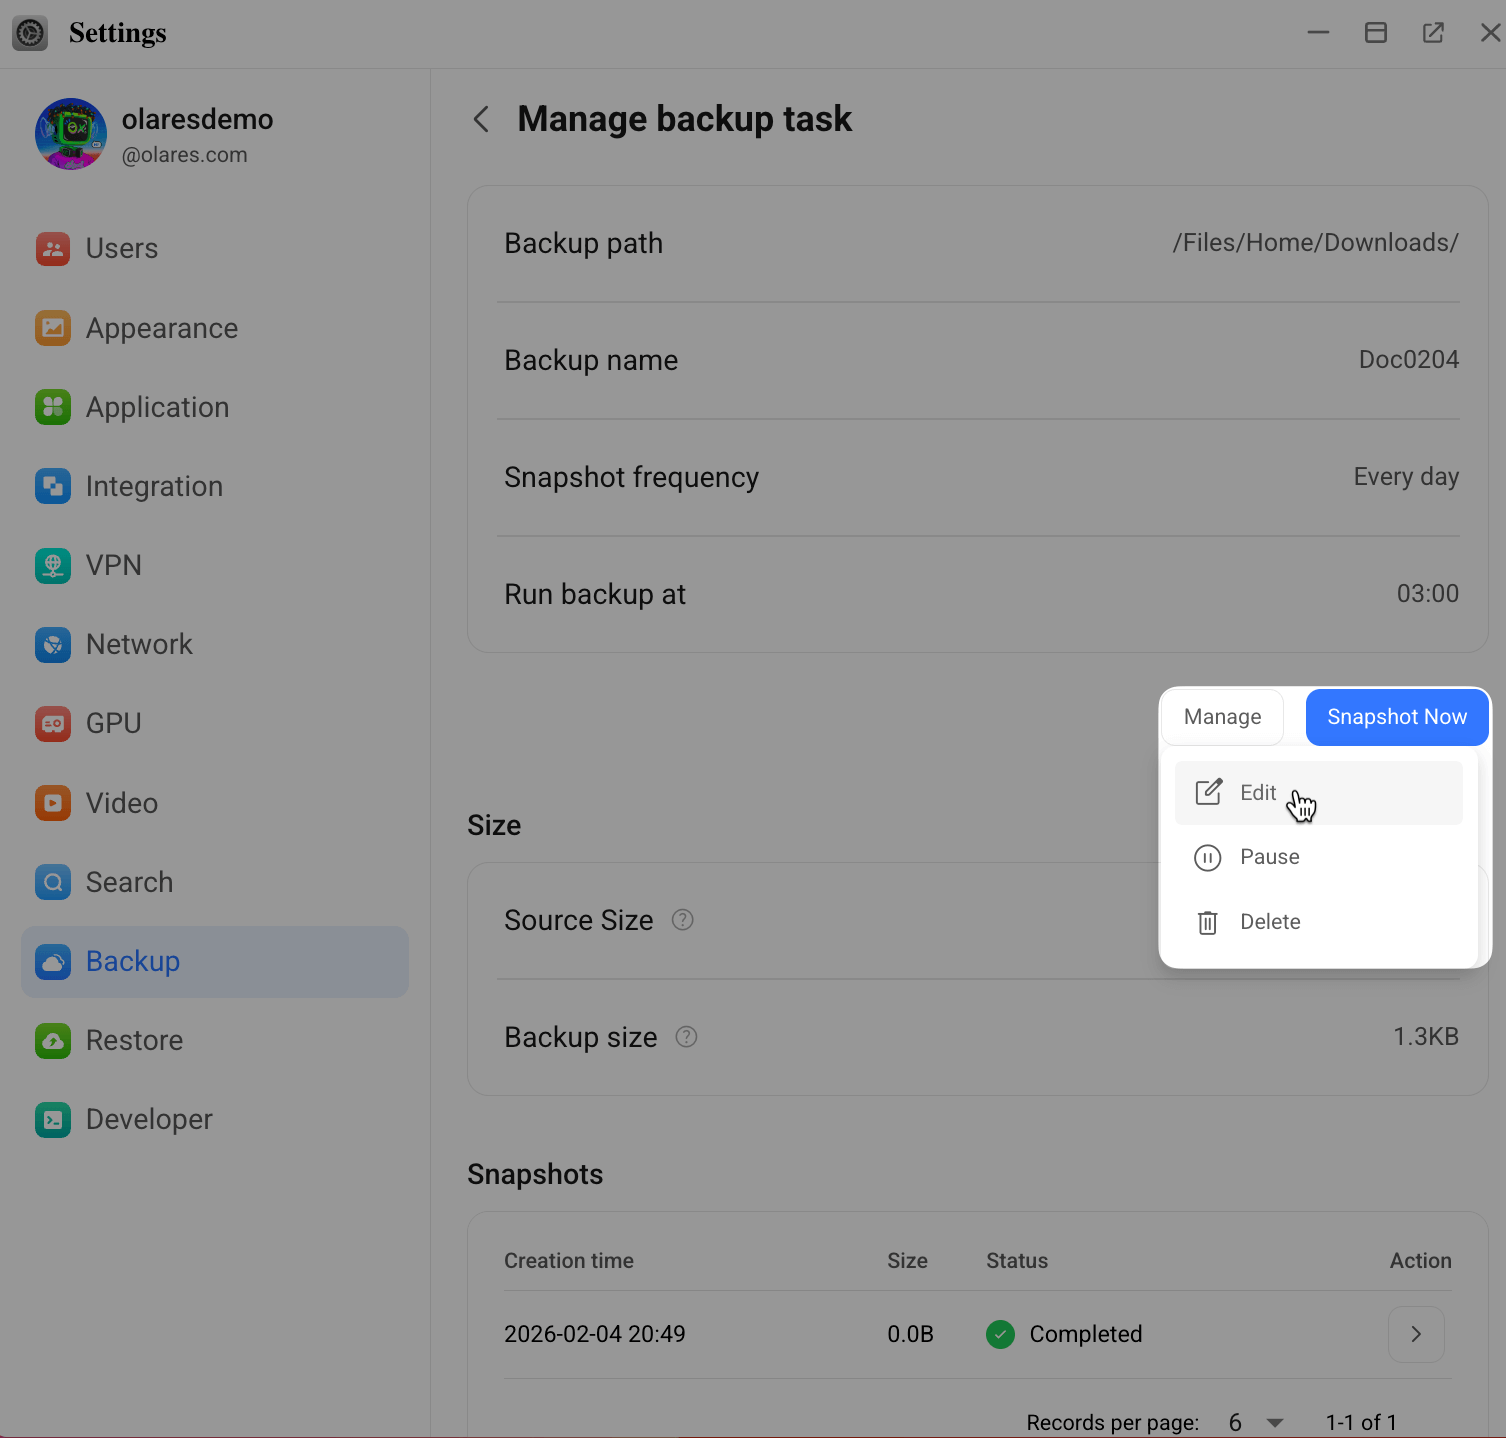1506x1438 pixels.
Task: Select the Video settings icon
Action: point(52,803)
